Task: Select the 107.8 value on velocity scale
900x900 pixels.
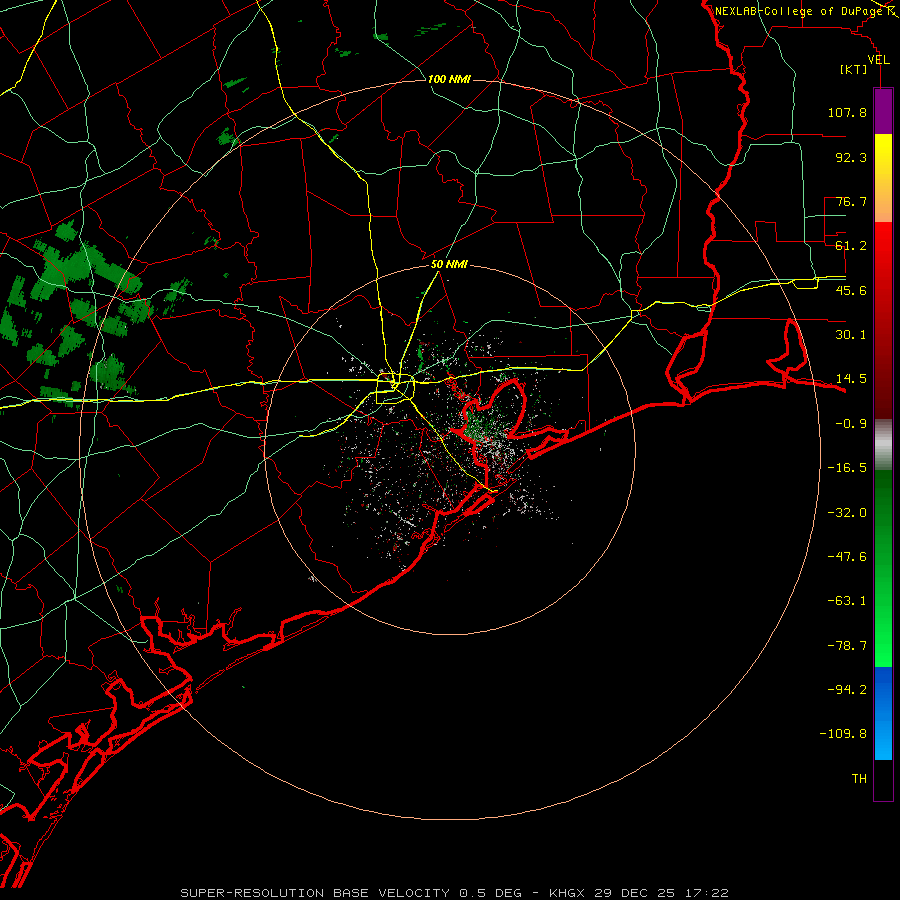Action: click(x=847, y=112)
